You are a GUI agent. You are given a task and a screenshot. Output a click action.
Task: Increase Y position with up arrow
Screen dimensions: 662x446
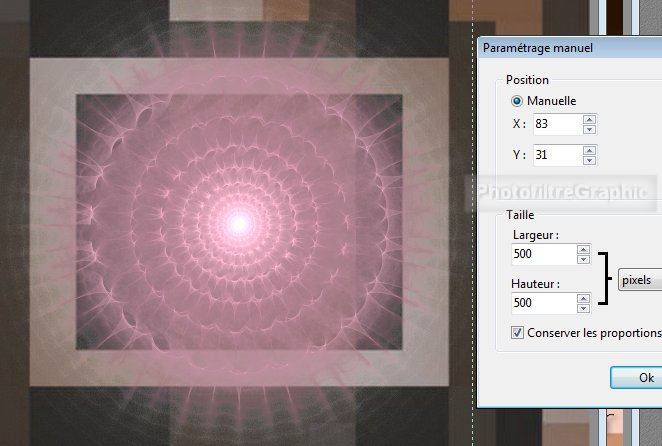[590, 150]
